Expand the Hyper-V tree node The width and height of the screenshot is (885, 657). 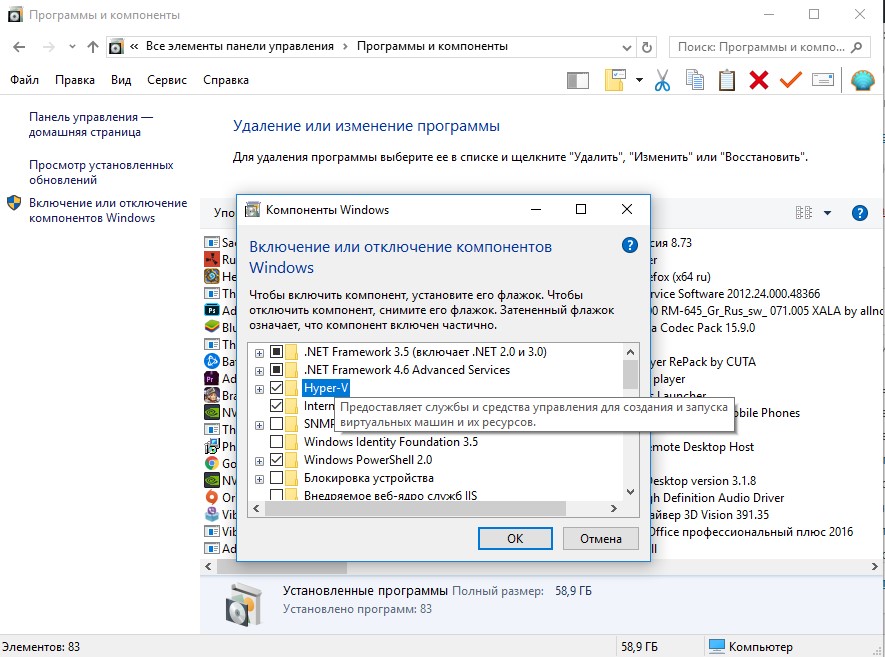click(x=259, y=389)
